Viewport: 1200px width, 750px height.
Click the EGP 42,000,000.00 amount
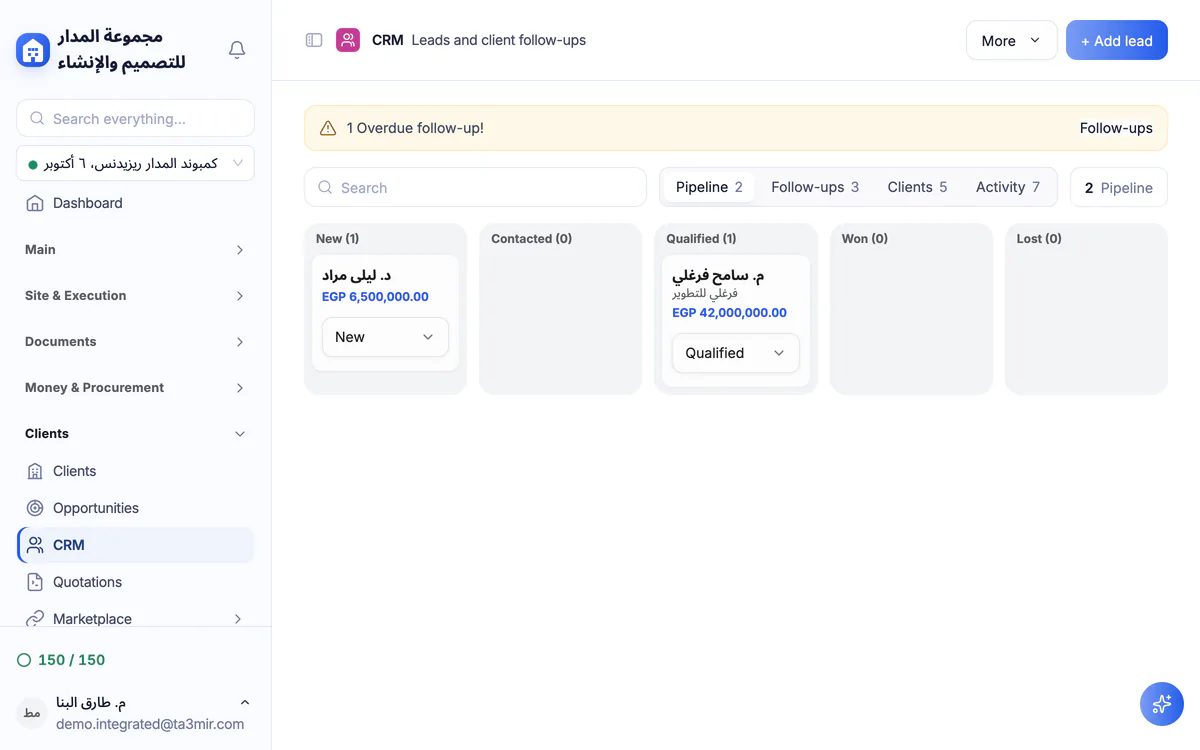(x=729, y=312)
